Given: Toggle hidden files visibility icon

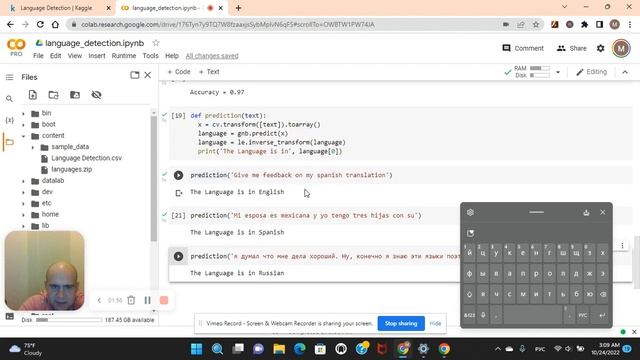Looking at the screenshot, I should (96, 95).
